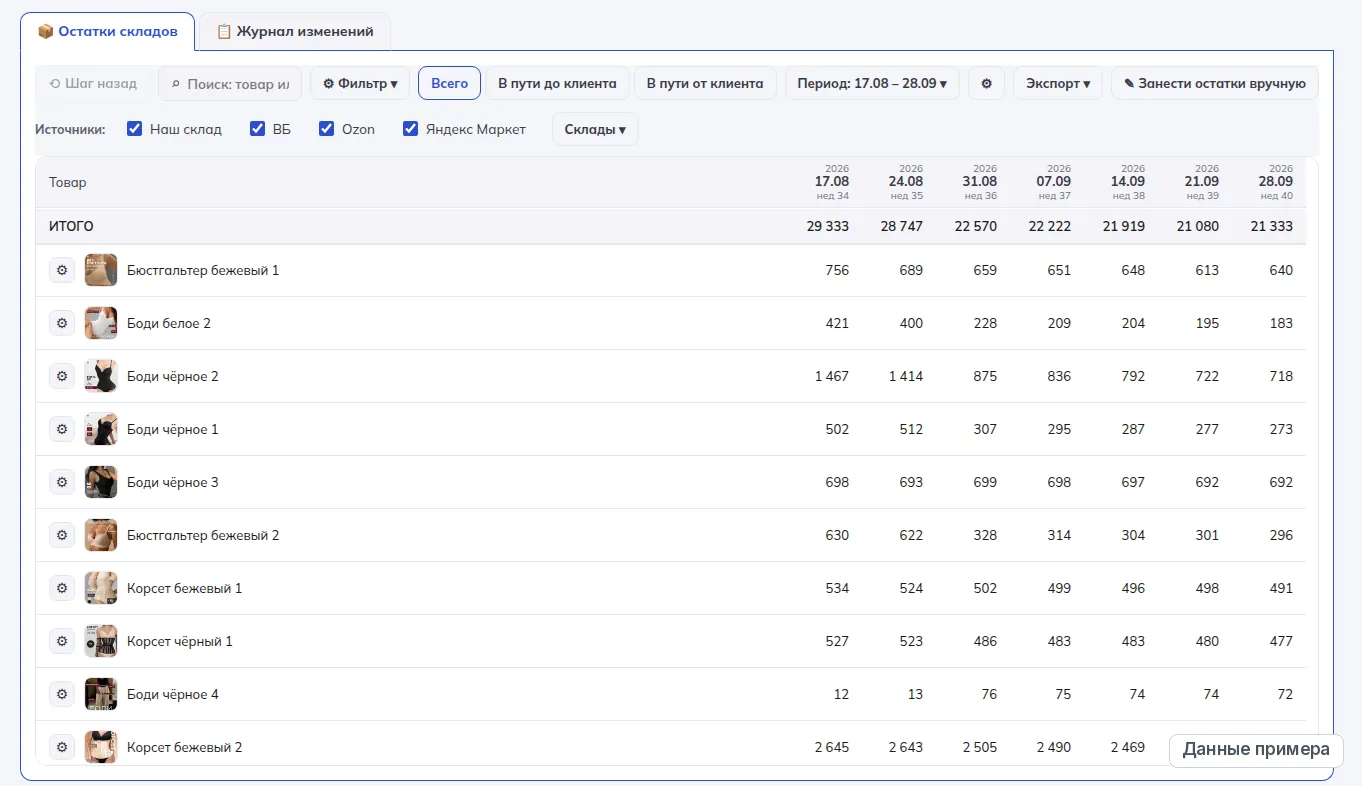
Task: Click the toolbar gear settings button
Action: coord(986,83)
